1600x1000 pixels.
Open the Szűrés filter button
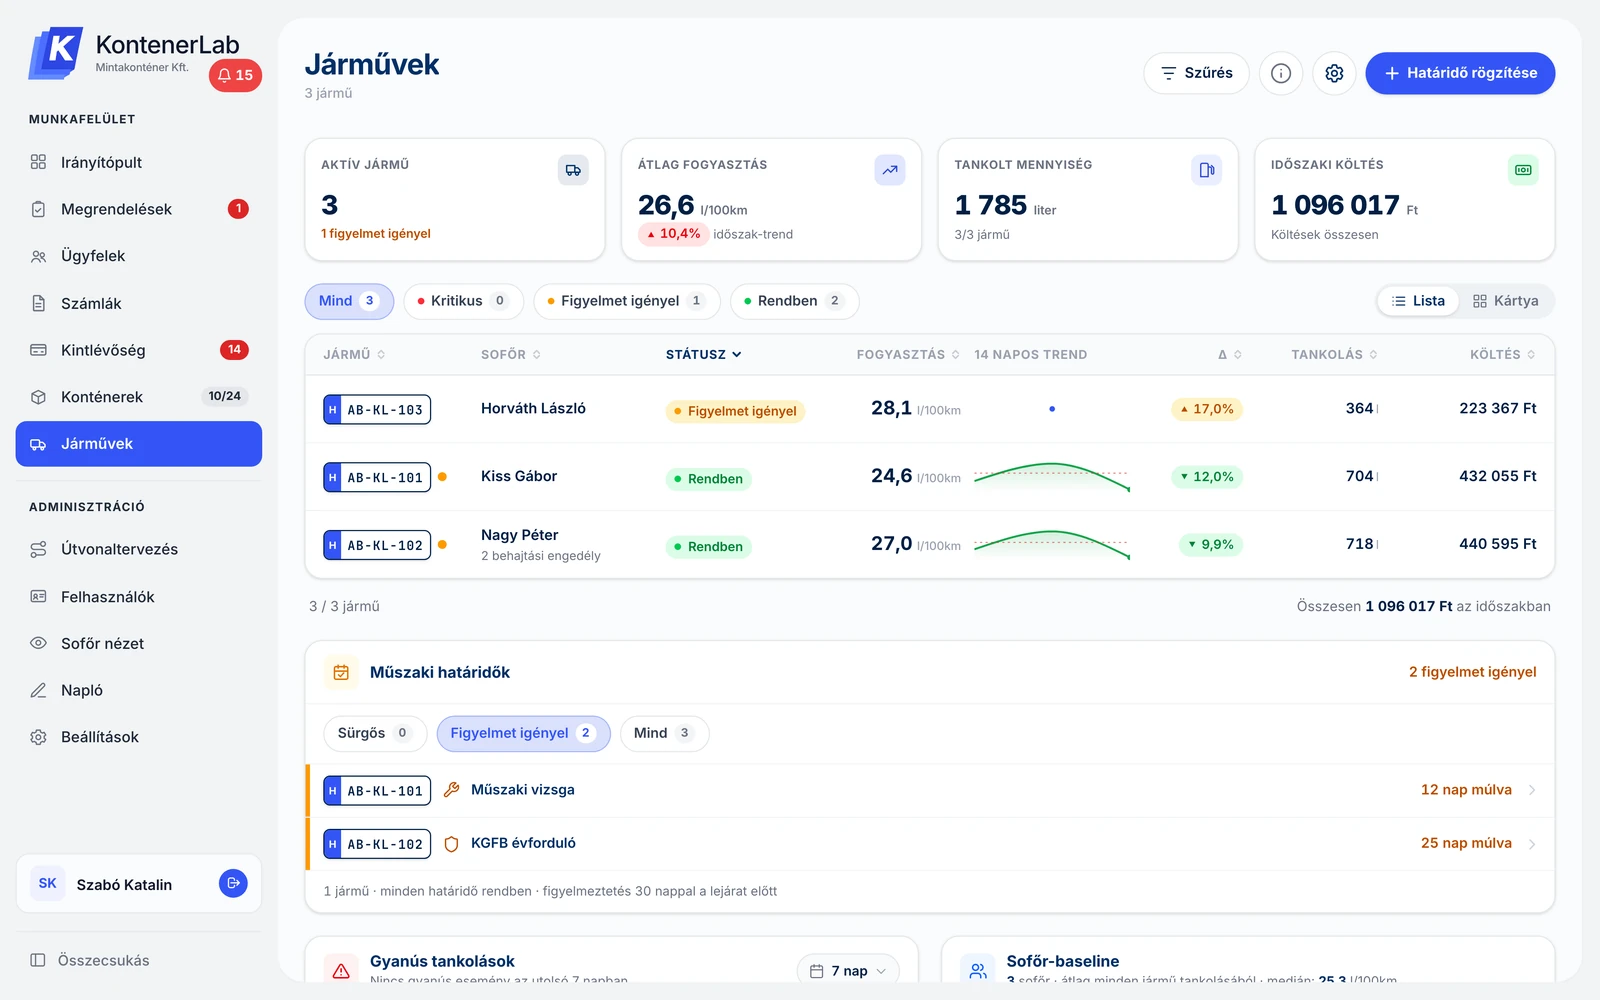click(x=1196, y=73)
